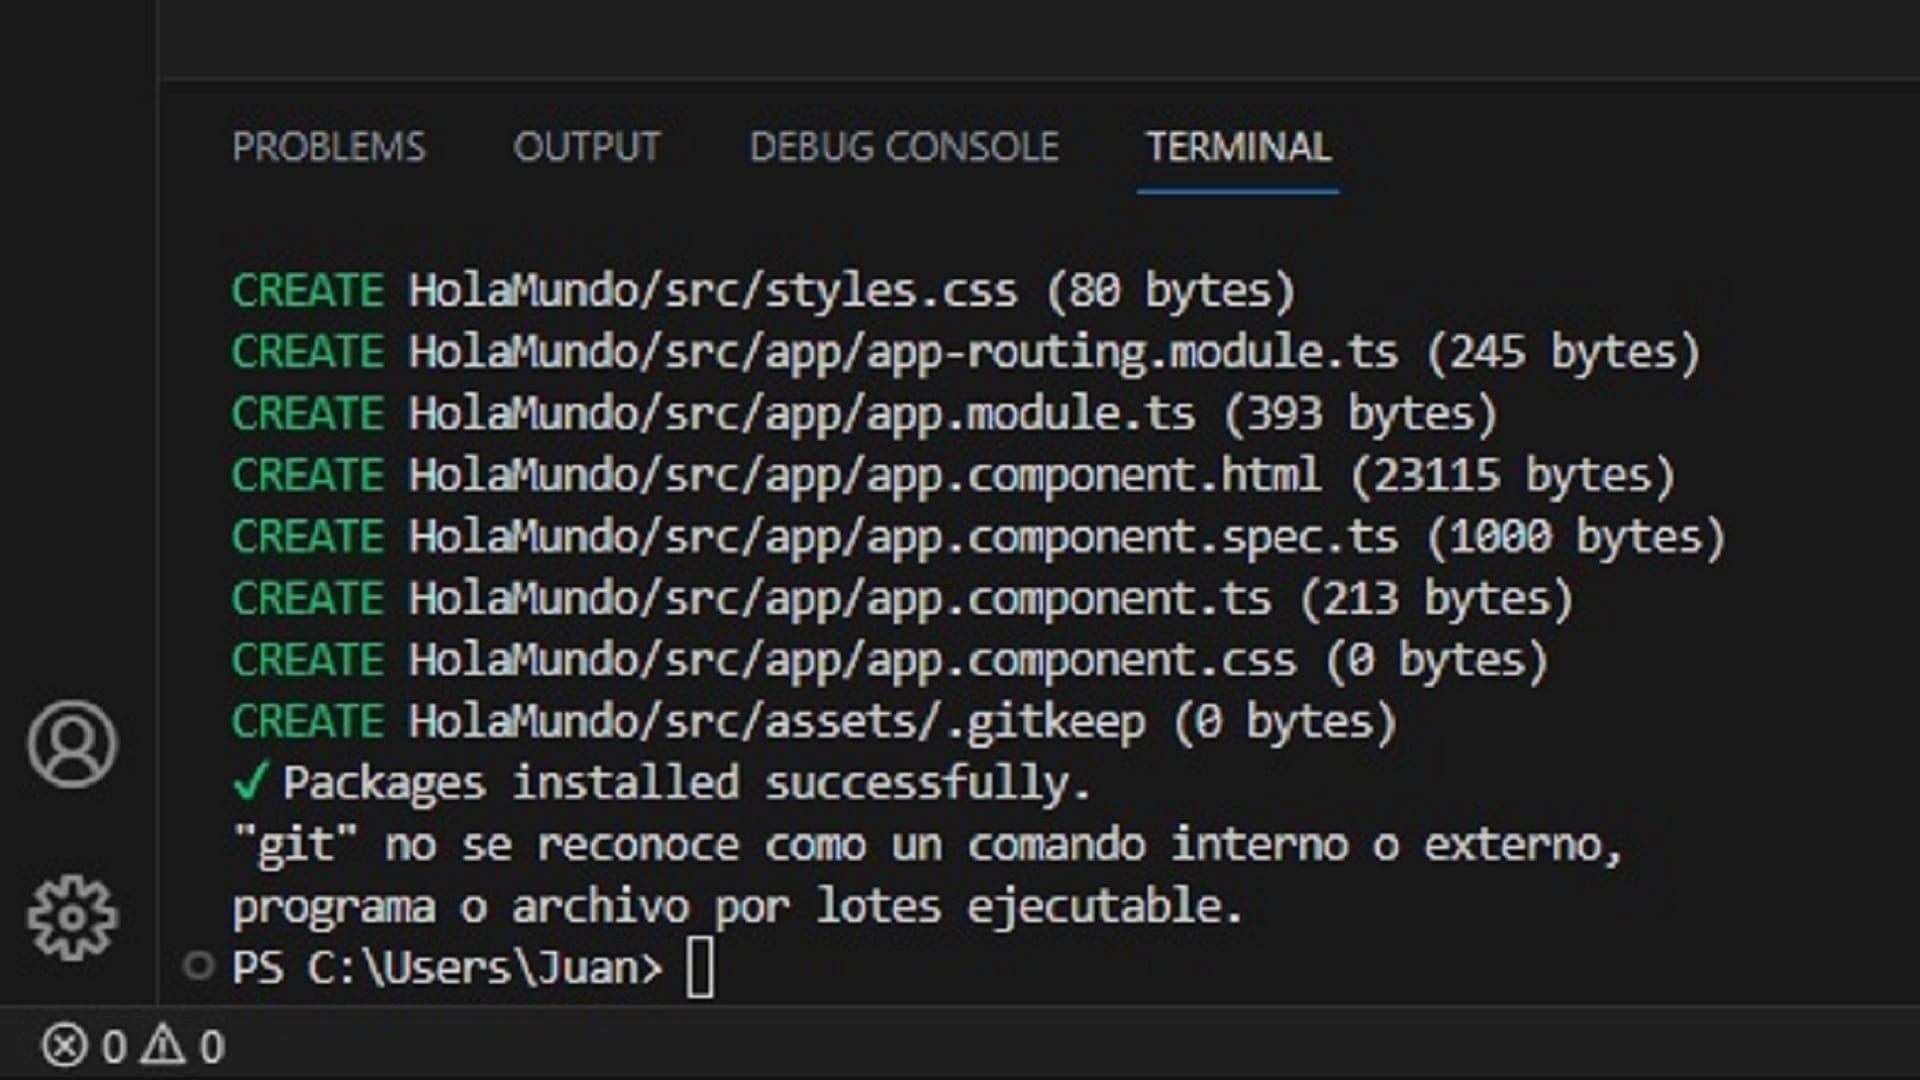Open the Accounts profile icon
Screen dimensions: 1920x1080
[72, 744]
